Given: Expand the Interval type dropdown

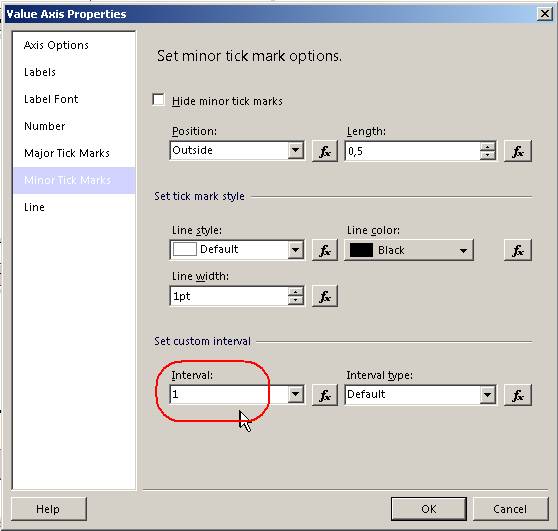Looking at the screenshot, I should (488, 394).
